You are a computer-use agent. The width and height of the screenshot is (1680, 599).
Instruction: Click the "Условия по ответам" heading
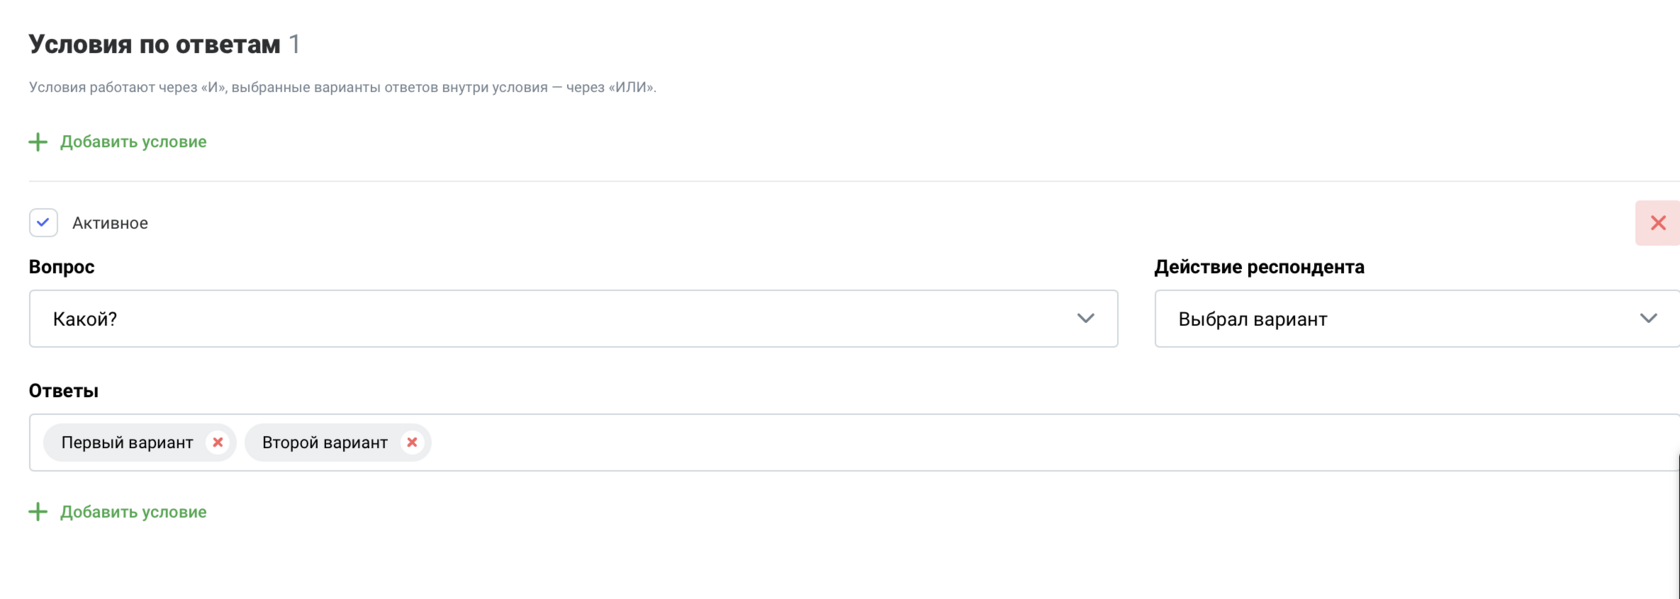tap(154, 45)
